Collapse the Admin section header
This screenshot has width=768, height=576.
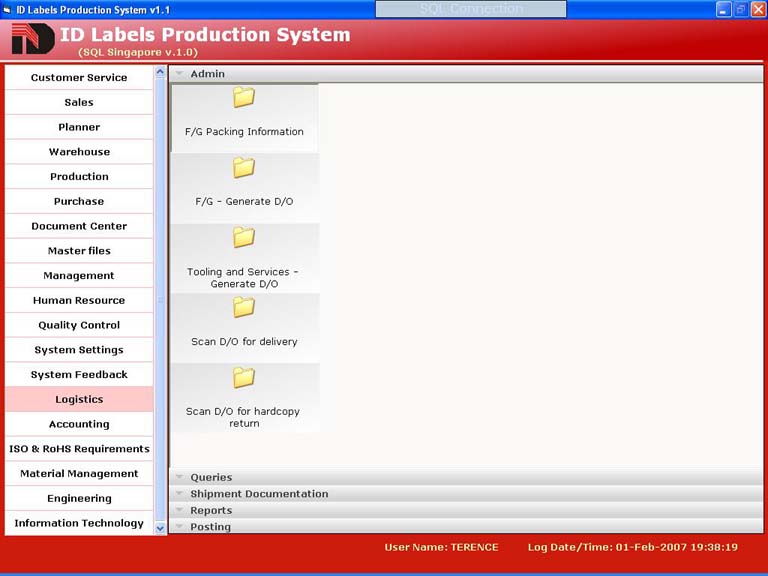tap(207, 74)
